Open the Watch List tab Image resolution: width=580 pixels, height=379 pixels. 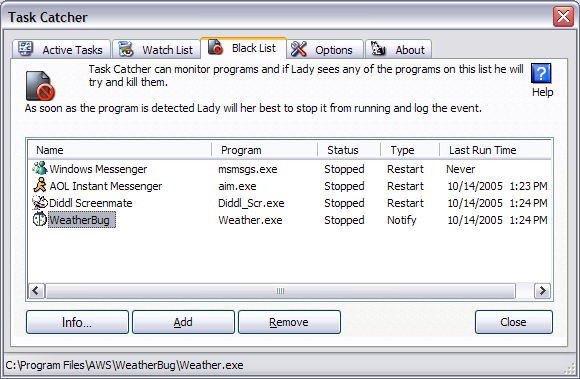pyautogui.click(x=156, y=49)
